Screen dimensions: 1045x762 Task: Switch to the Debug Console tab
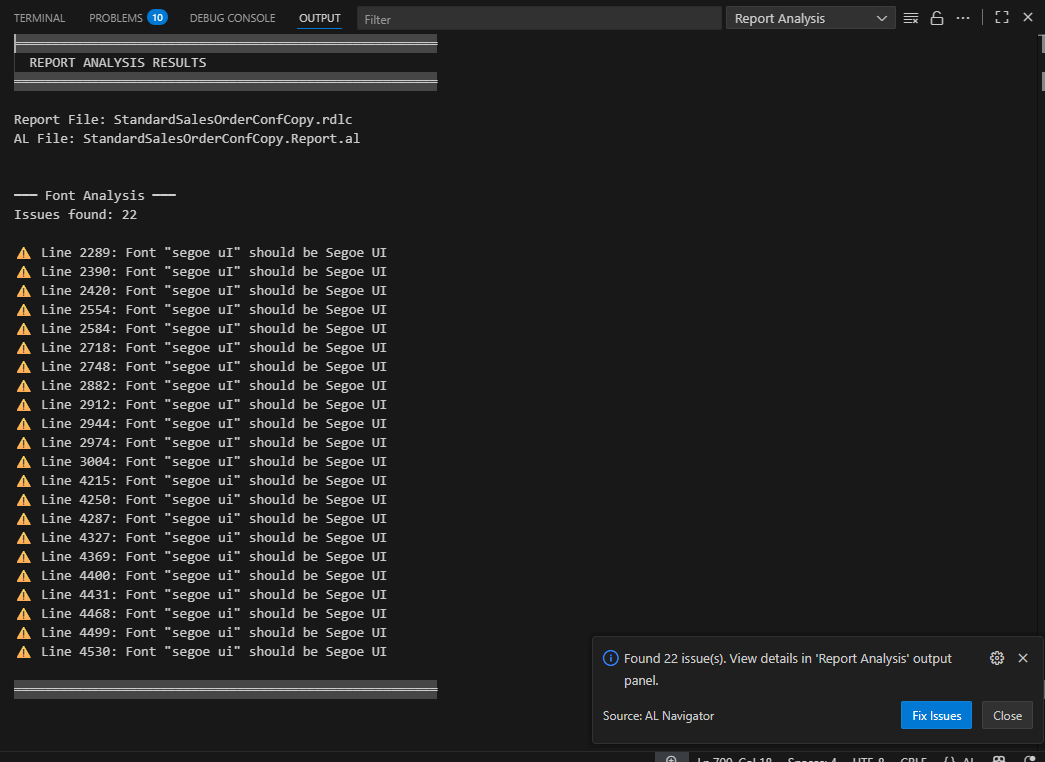[232, 18]
